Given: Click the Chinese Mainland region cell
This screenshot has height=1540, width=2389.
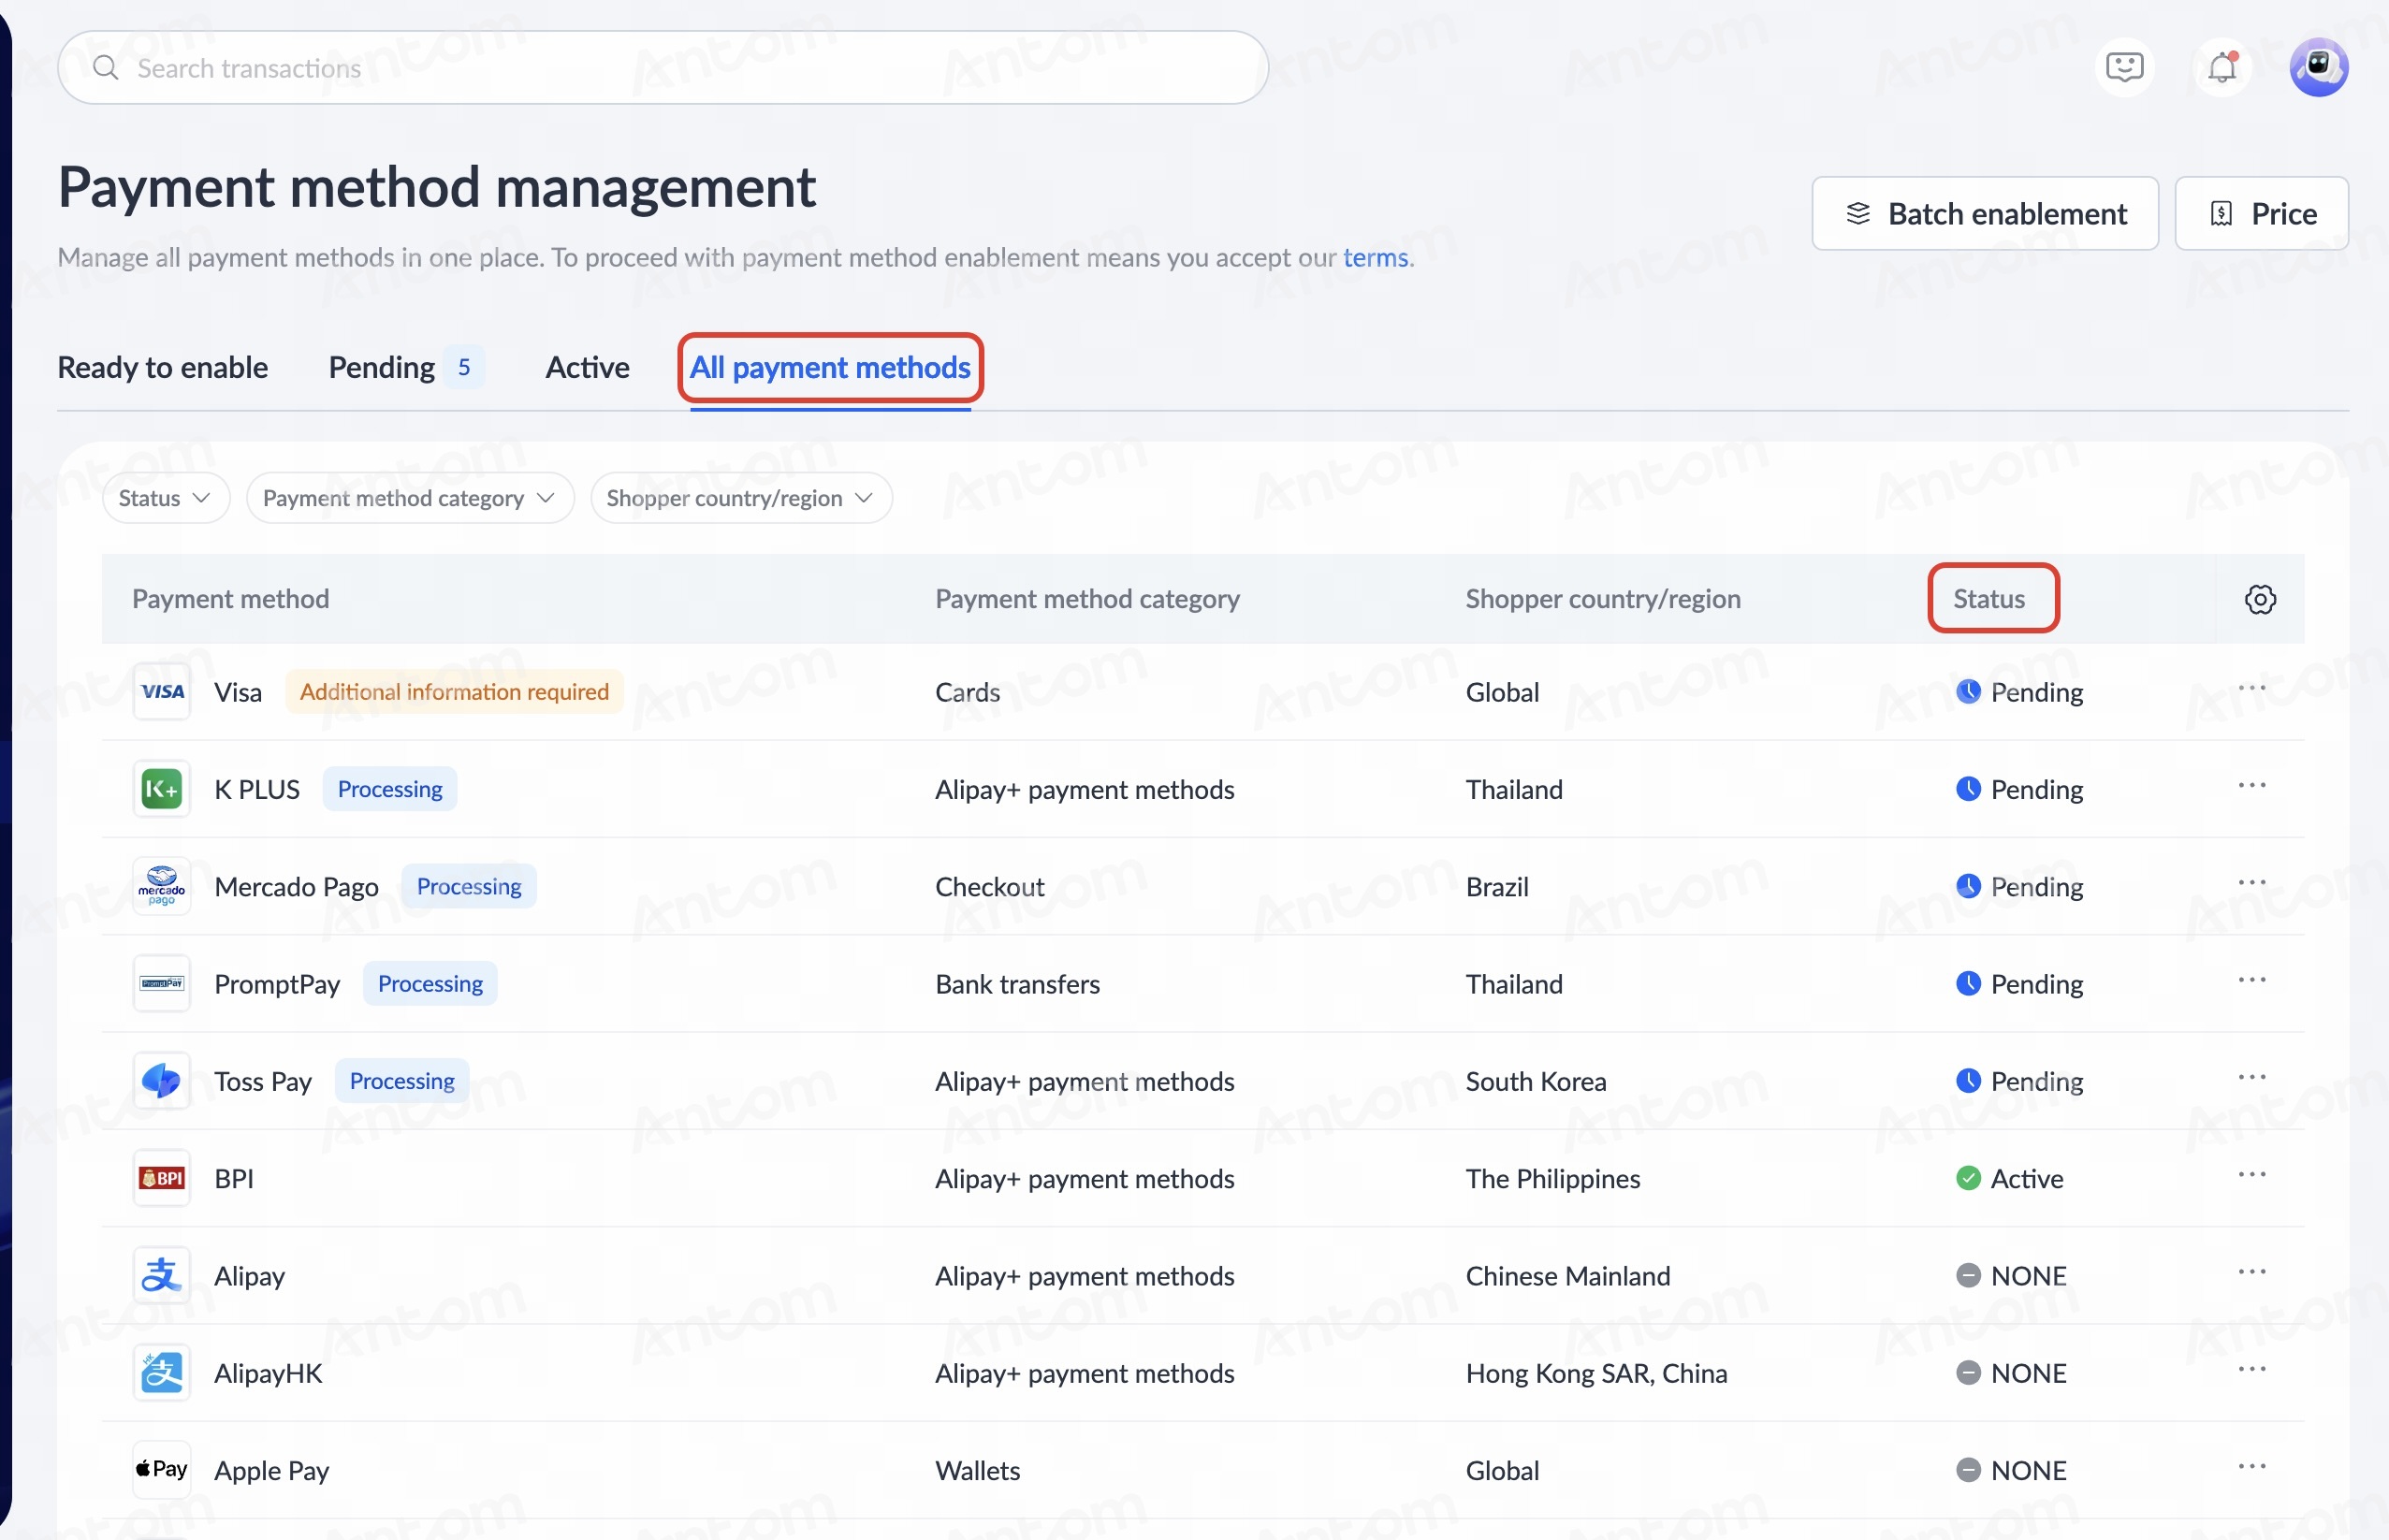Looking at the screenshot, I should [1568, 1276].
